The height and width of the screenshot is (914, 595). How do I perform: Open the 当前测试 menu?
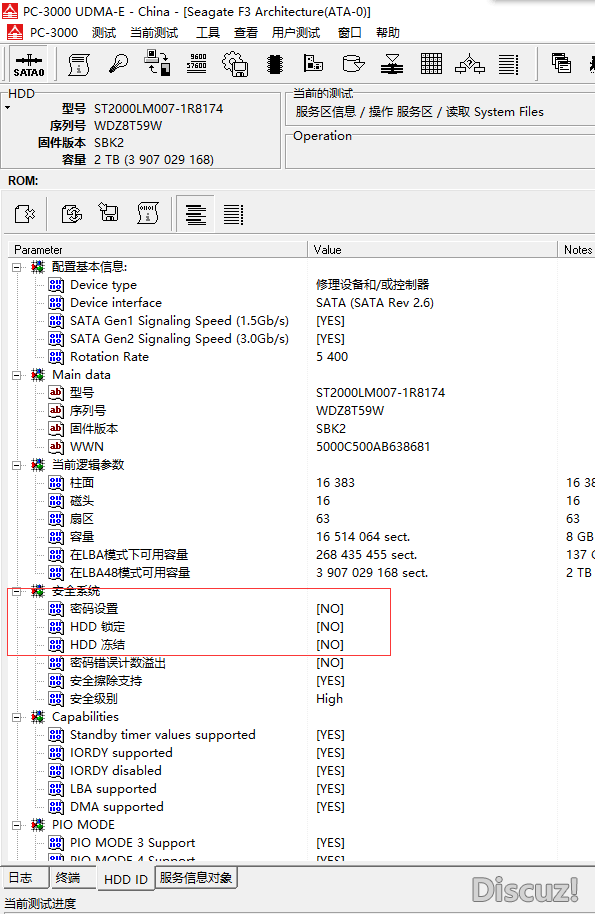(x=154, y=33)
